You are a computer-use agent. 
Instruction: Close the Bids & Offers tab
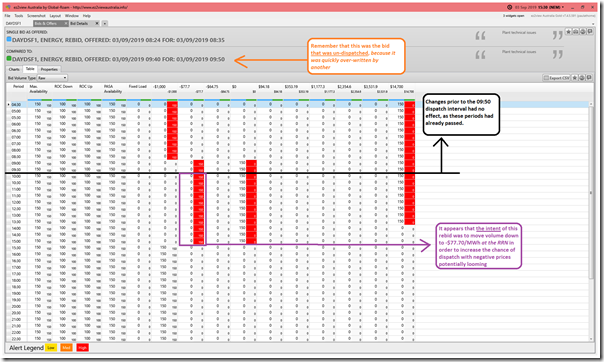66,23
